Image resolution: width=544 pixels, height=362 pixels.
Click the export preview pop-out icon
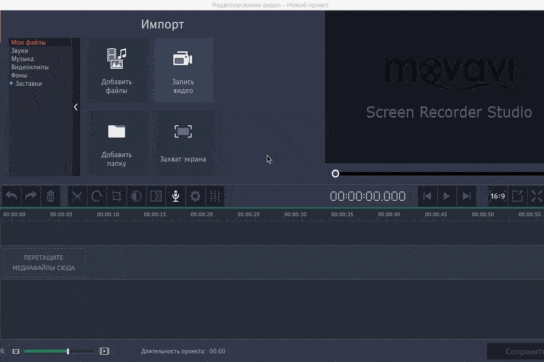point(517,196)
